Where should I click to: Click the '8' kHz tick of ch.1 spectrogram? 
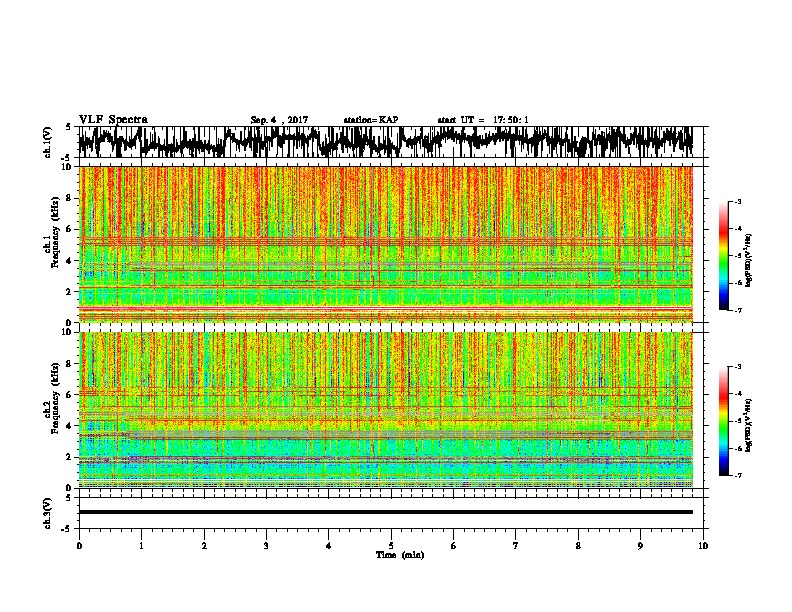click(x=70, y=198)
